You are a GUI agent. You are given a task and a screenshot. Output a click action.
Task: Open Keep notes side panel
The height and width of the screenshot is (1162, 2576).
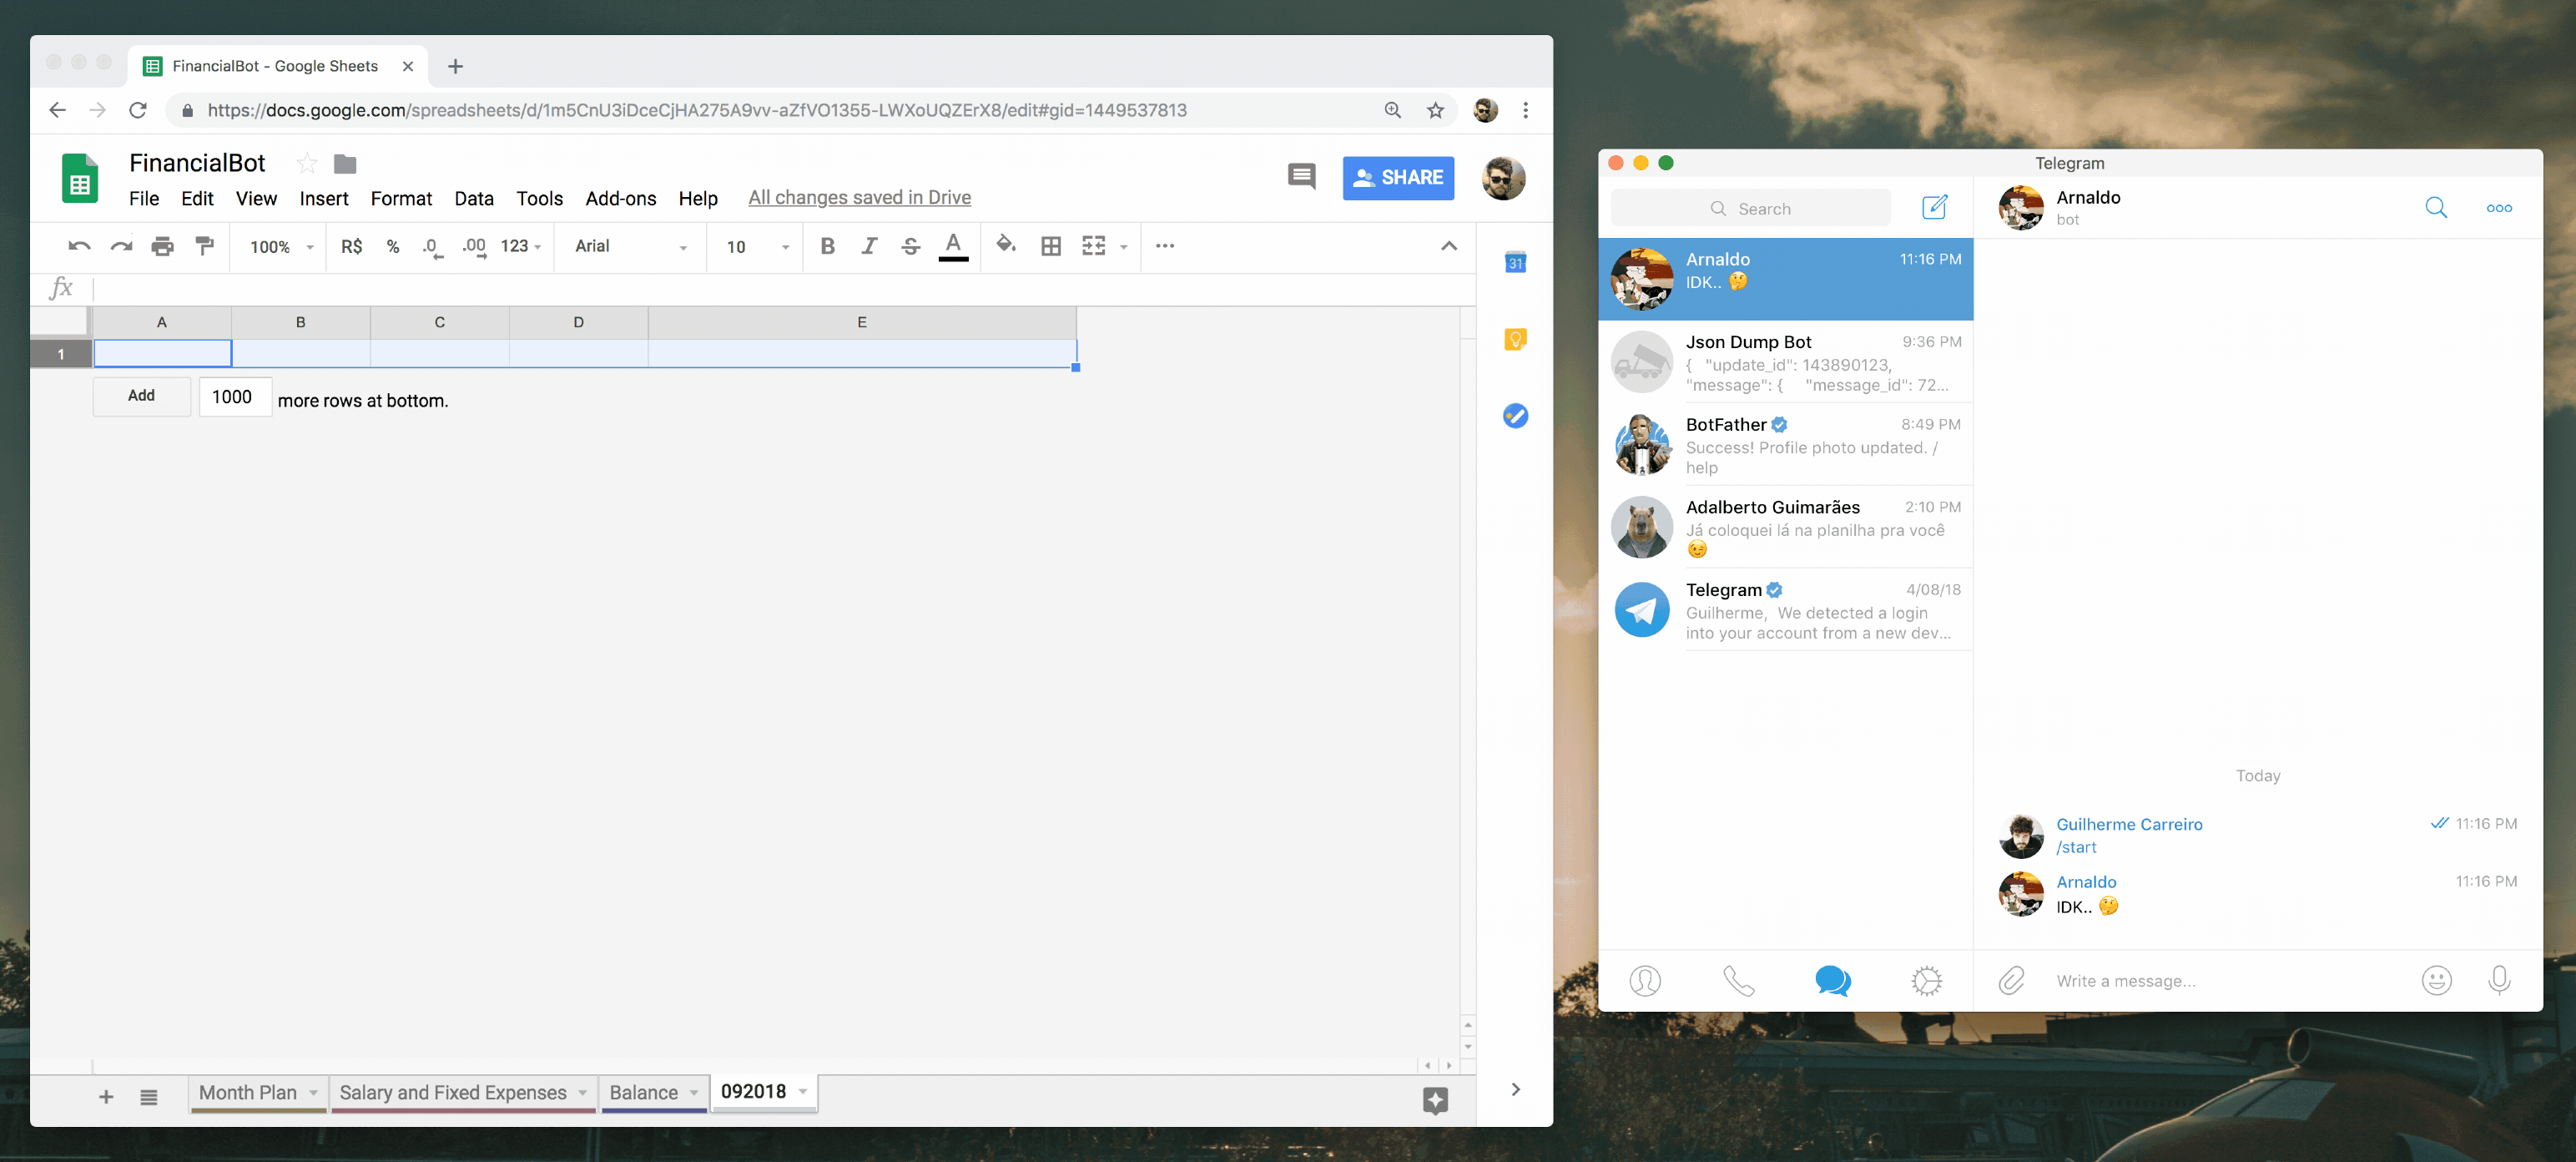(x=1515, y=339)
